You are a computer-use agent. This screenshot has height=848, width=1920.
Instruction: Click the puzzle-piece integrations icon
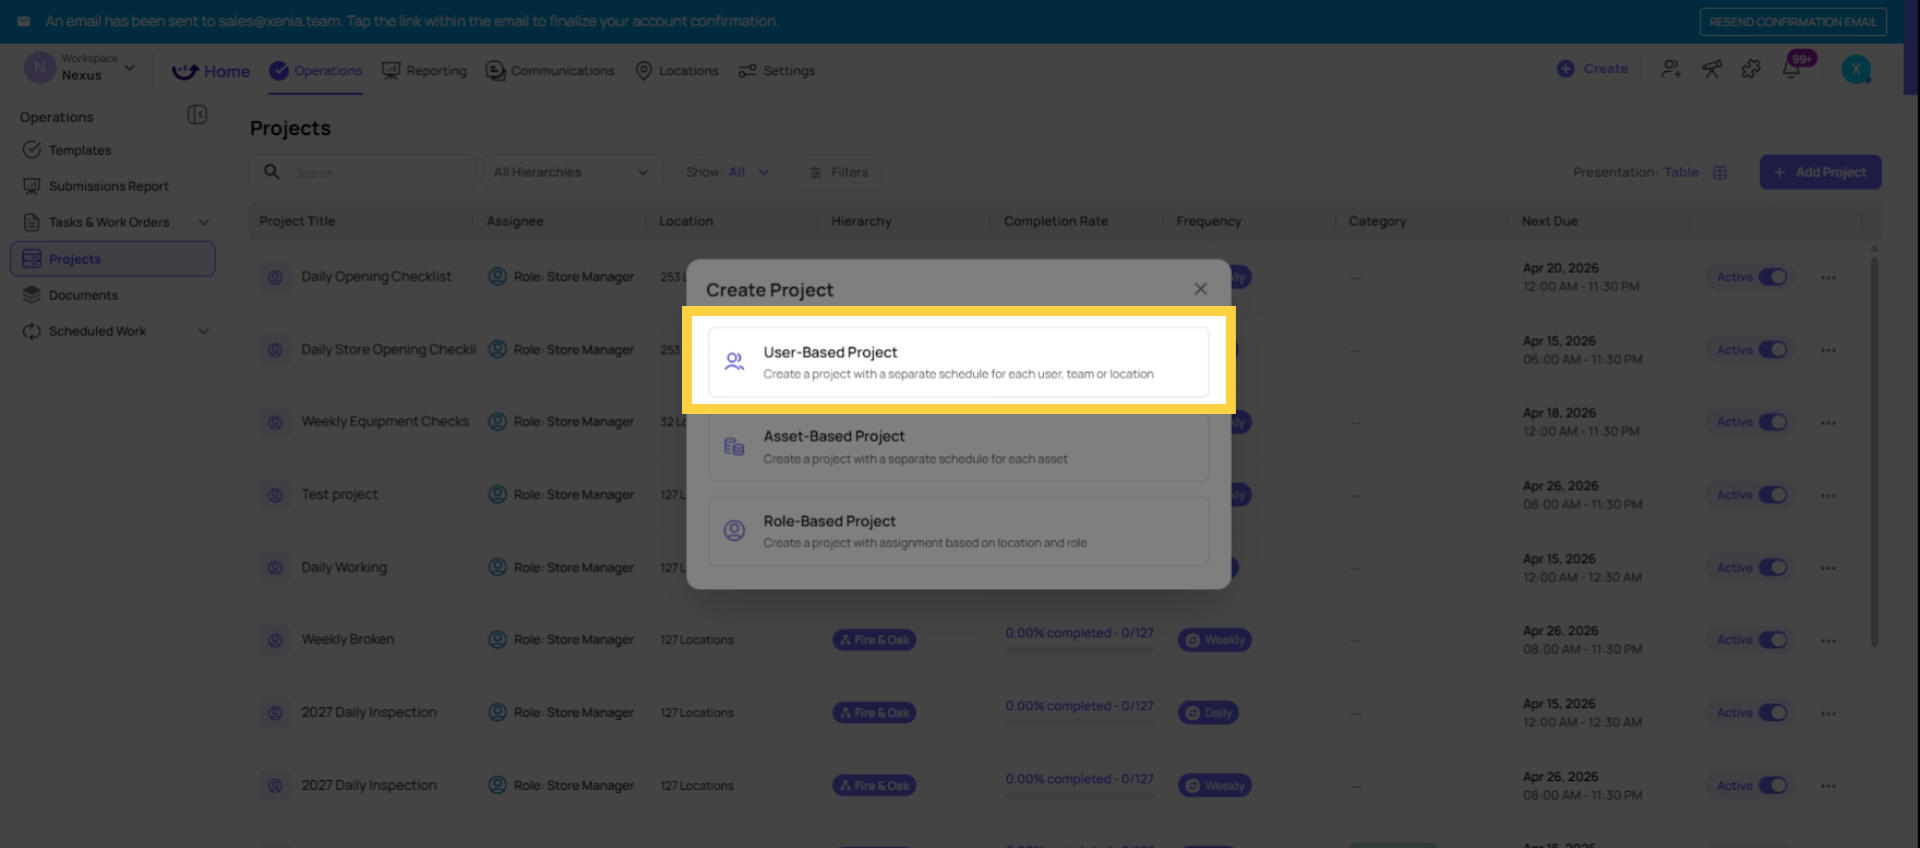[1751, 69]
